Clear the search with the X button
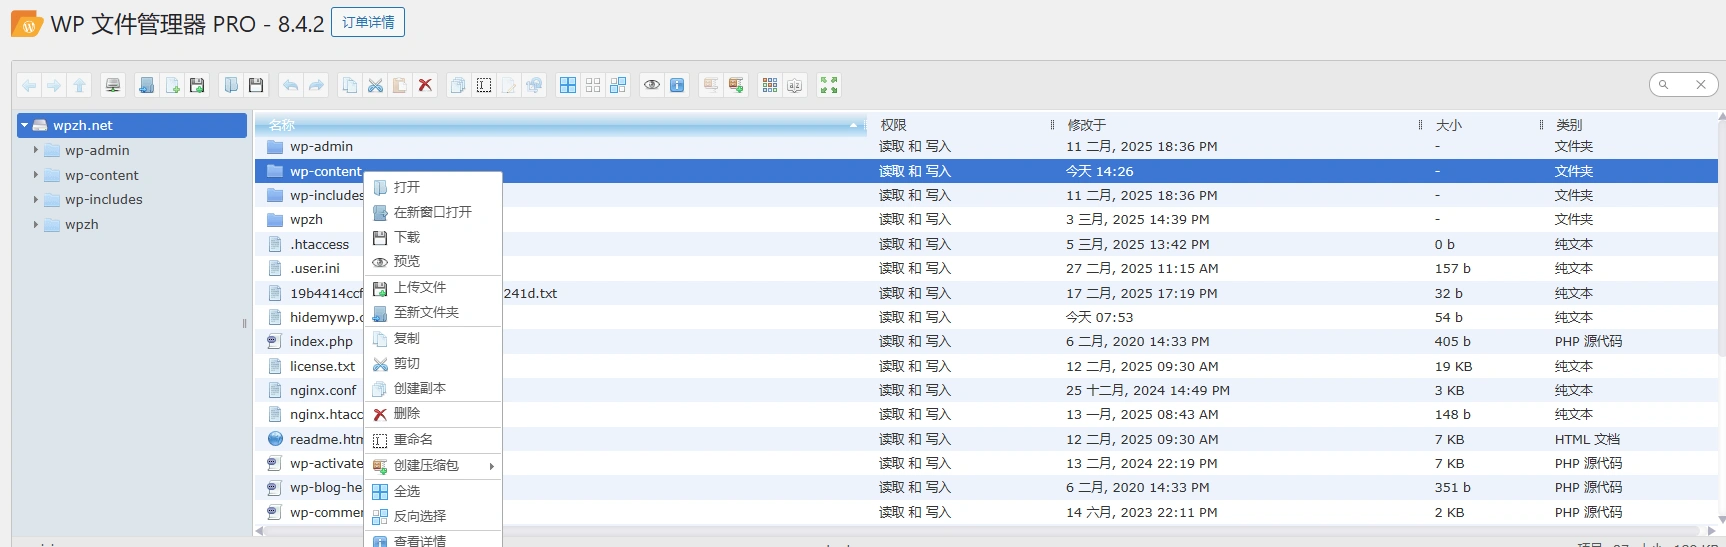The width and height of the screenshot is (1726, 547). click(x=1701, y=85)
